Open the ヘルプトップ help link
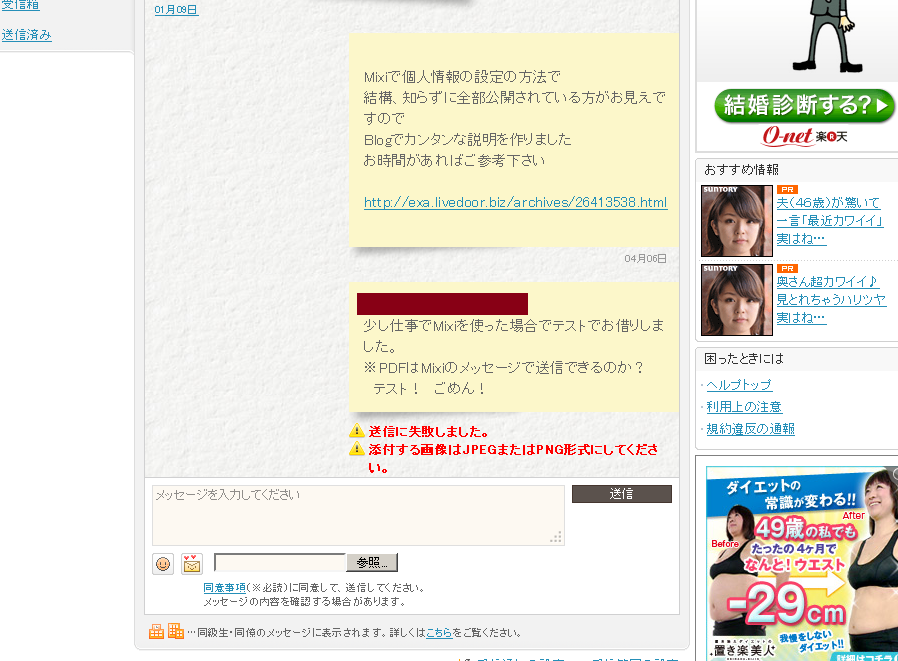Screen dimensions: 898x661 (739, 385)
